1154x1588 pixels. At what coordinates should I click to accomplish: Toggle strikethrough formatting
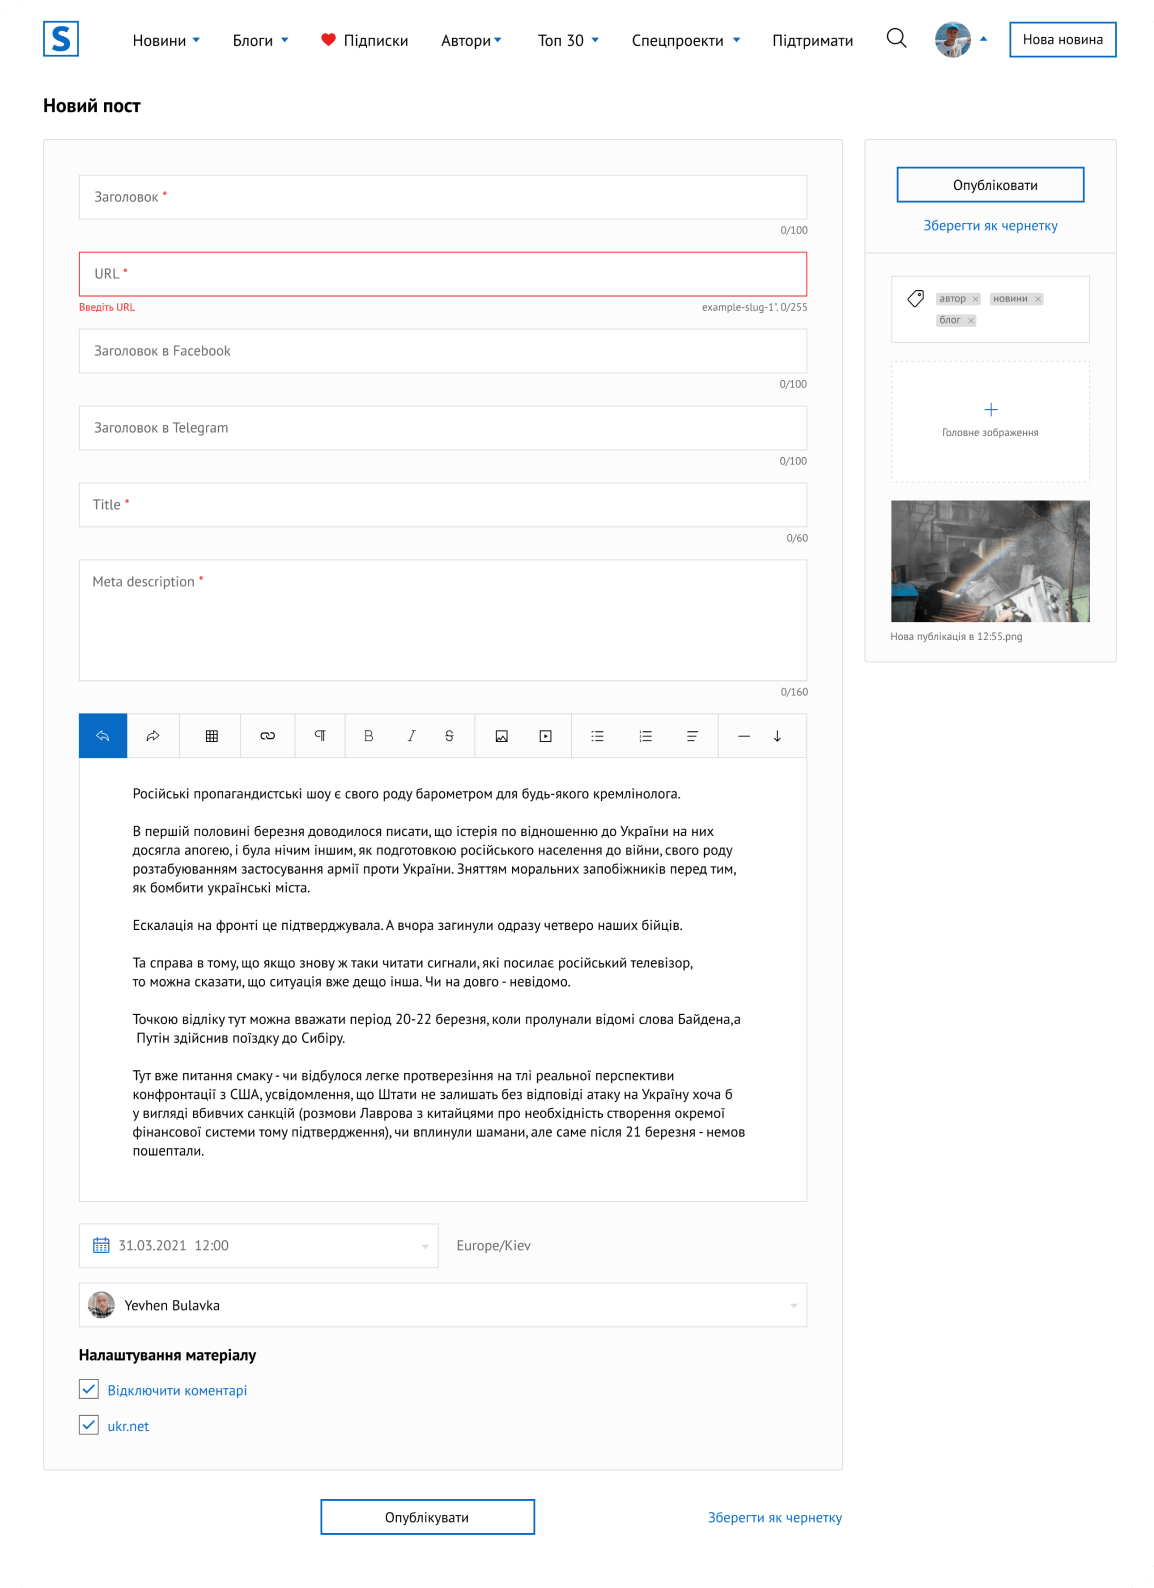449,736
